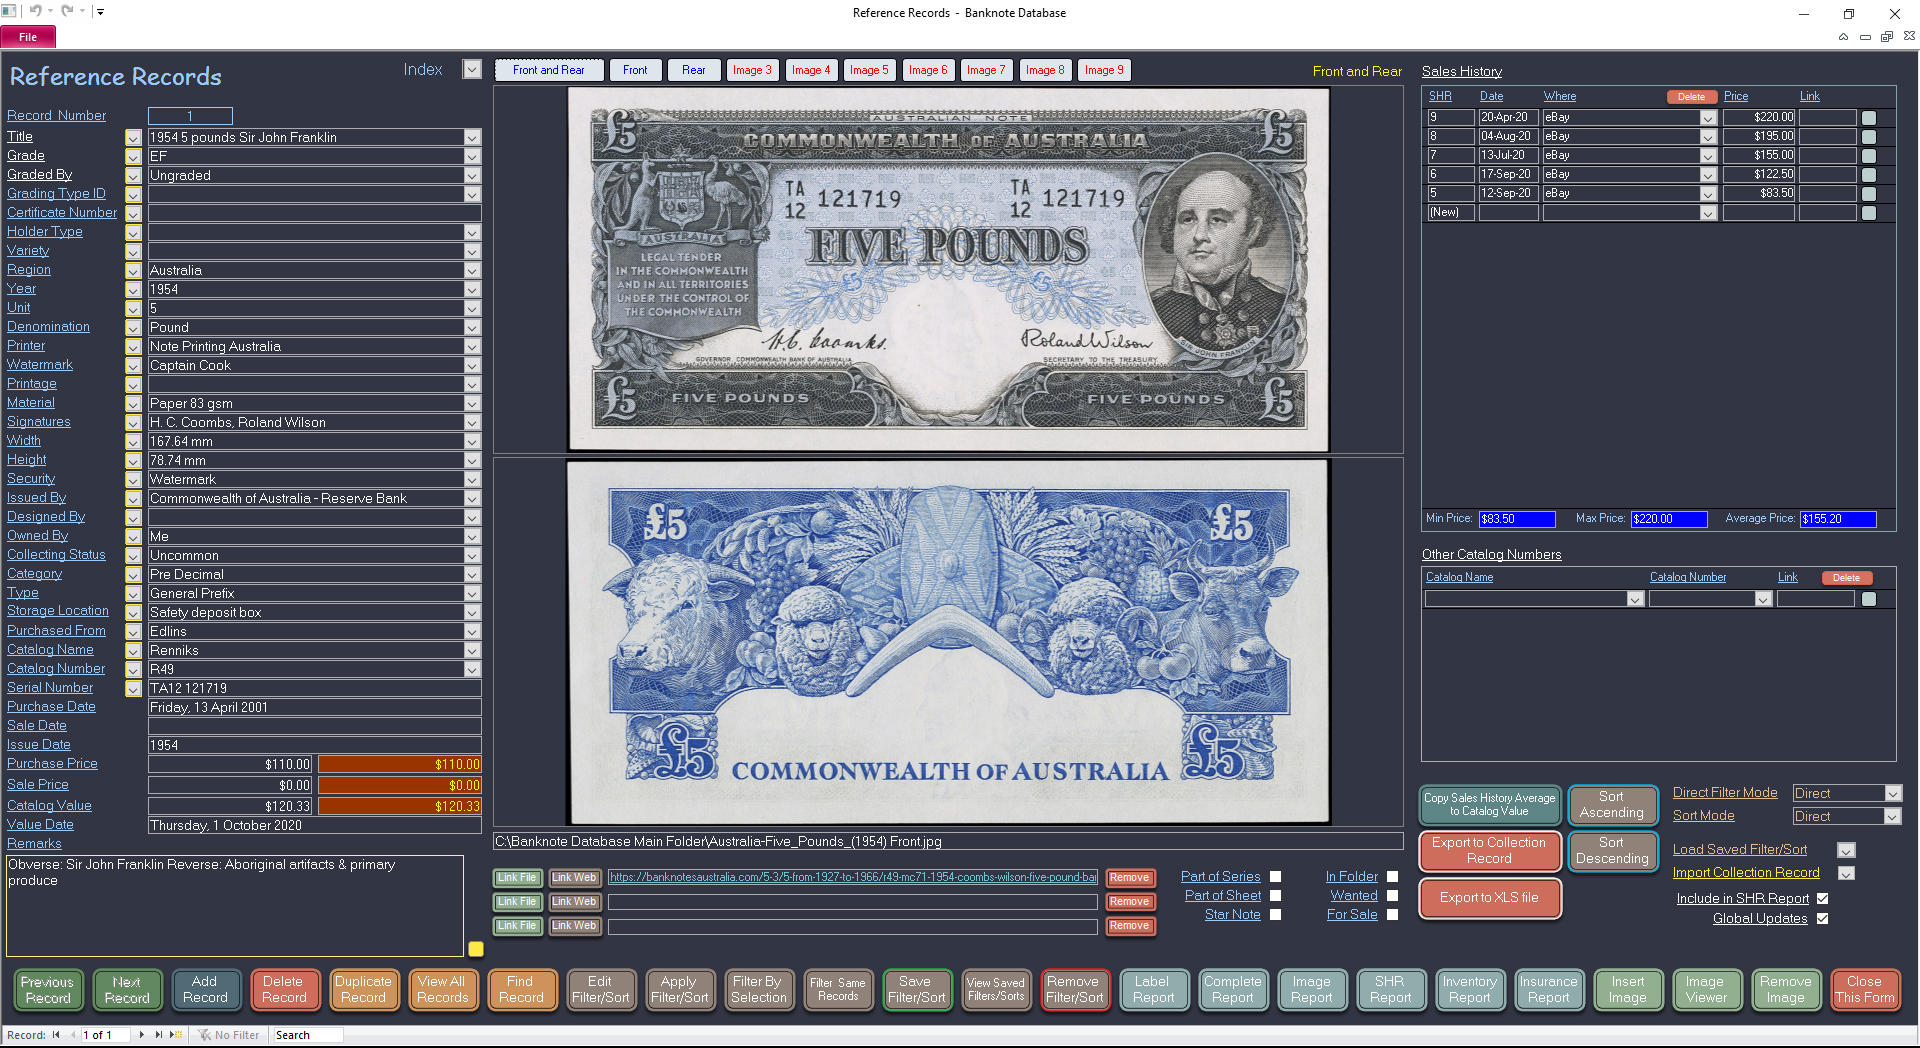Click the new blank record navigator icon
Screen dimensions: 1920x1048
176,1035
